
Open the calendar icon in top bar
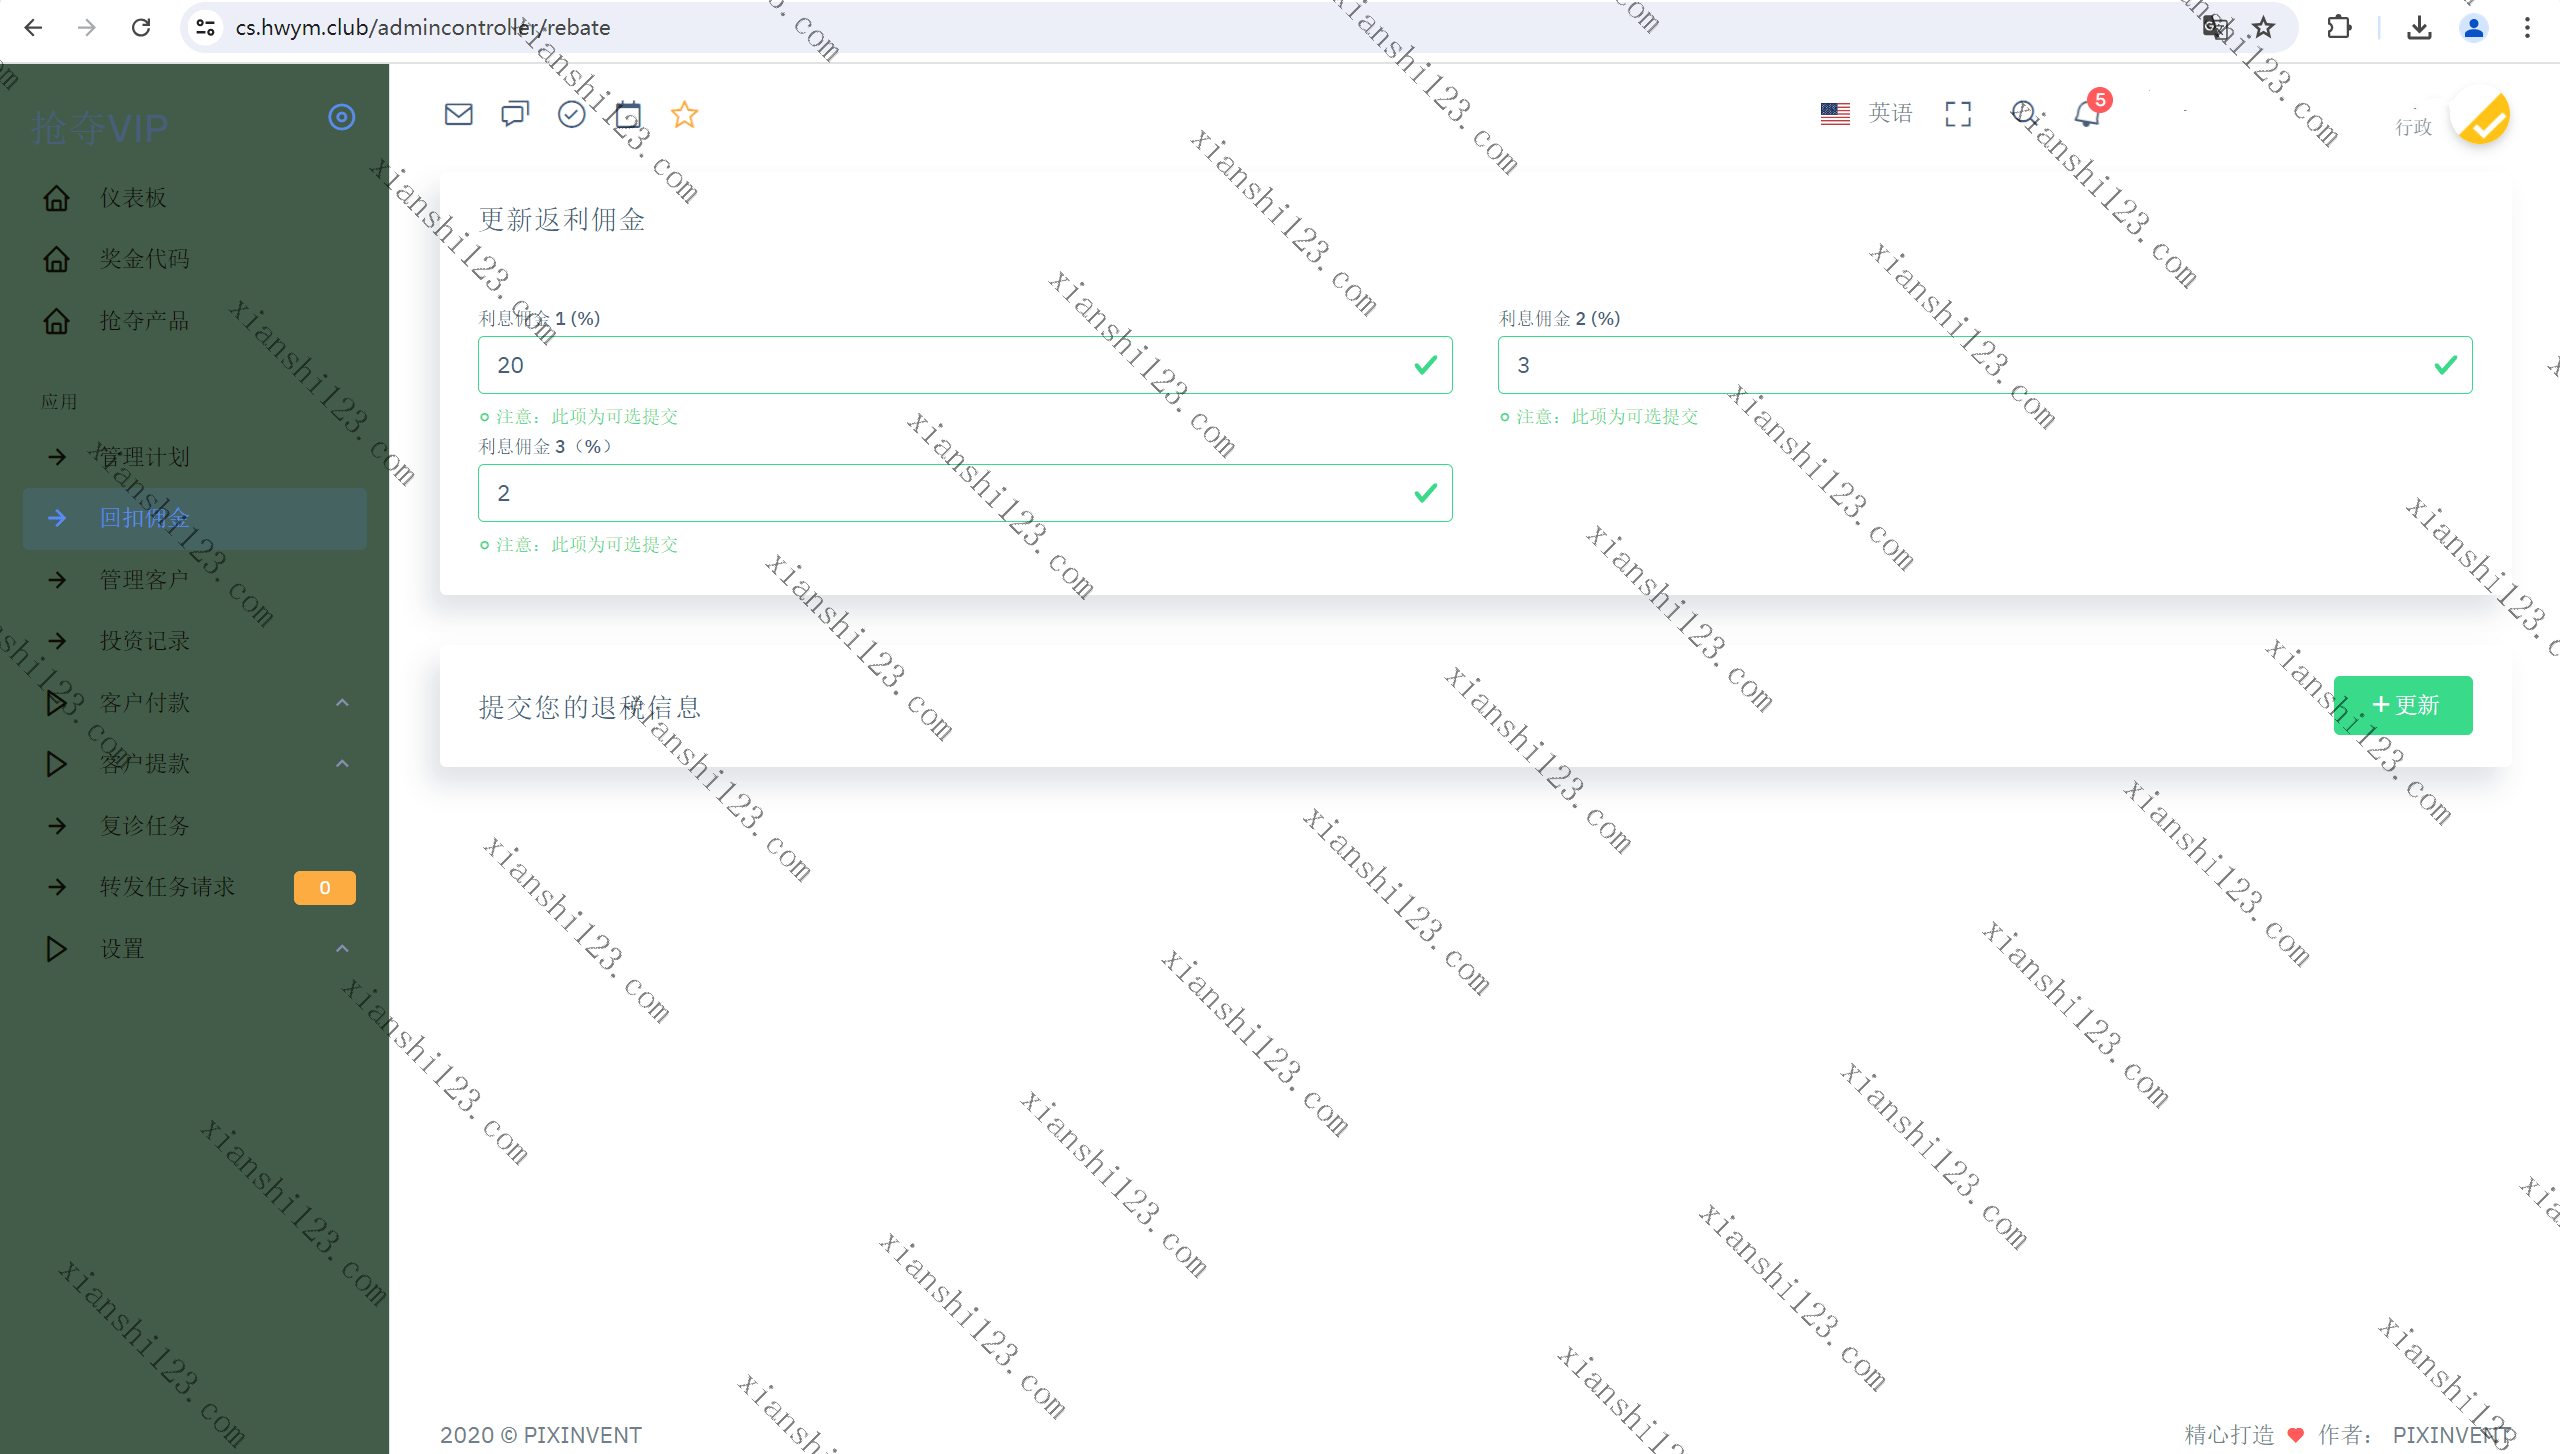(x=628, y=115)
